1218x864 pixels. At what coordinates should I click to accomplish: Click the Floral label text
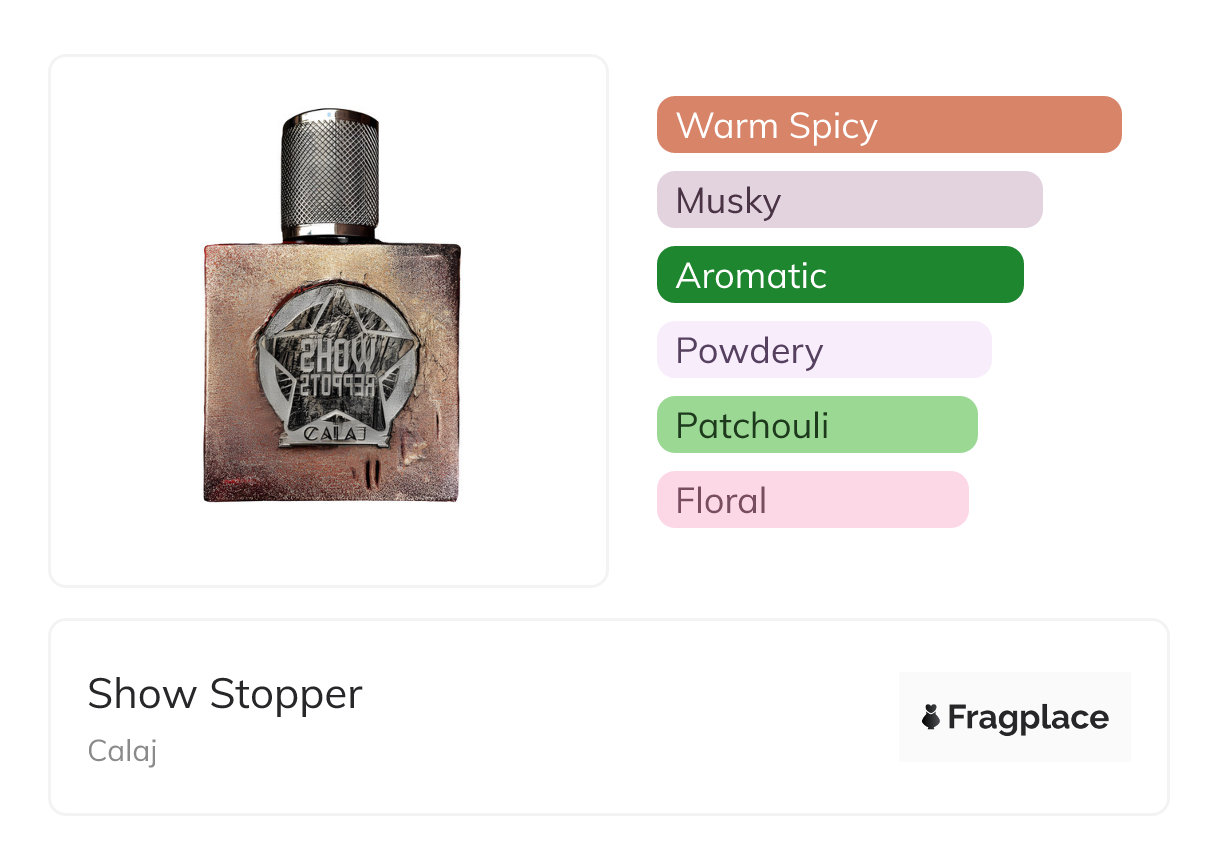[x=721, y=501]
